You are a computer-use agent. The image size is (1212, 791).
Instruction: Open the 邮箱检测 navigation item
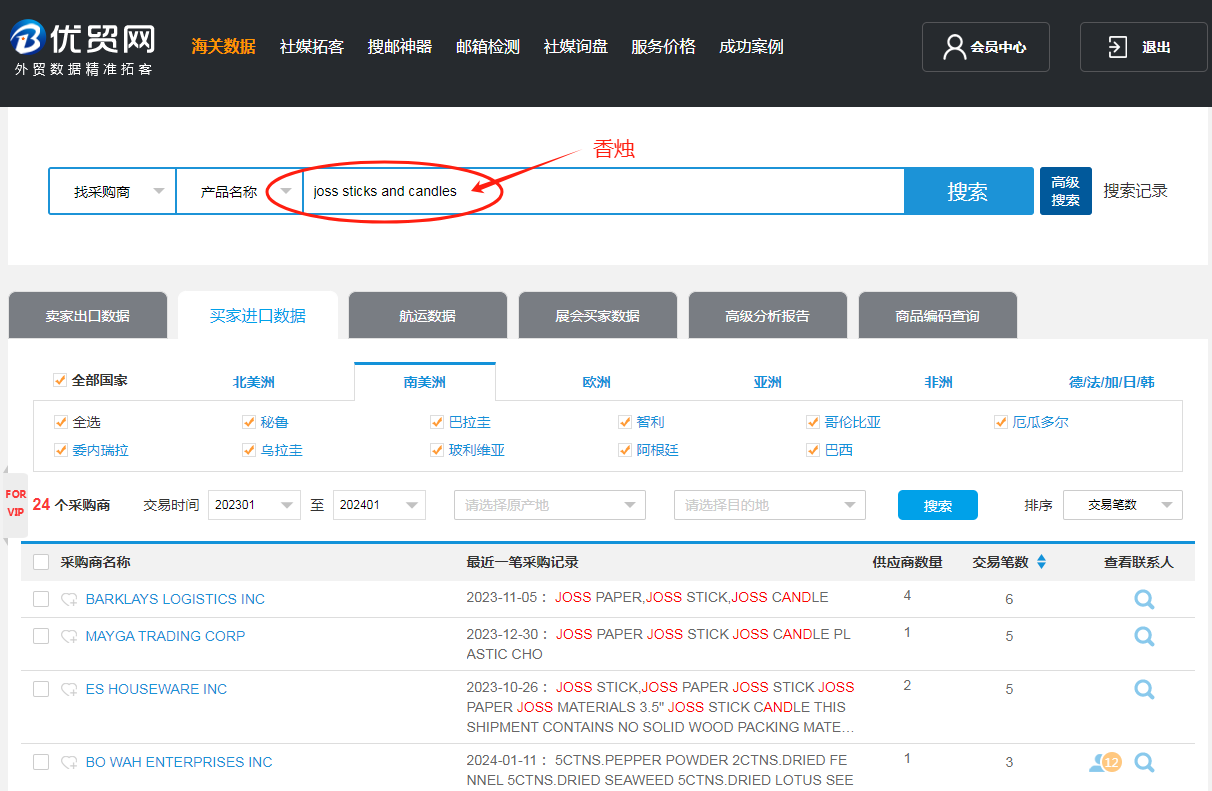click(x=488, y=47)
